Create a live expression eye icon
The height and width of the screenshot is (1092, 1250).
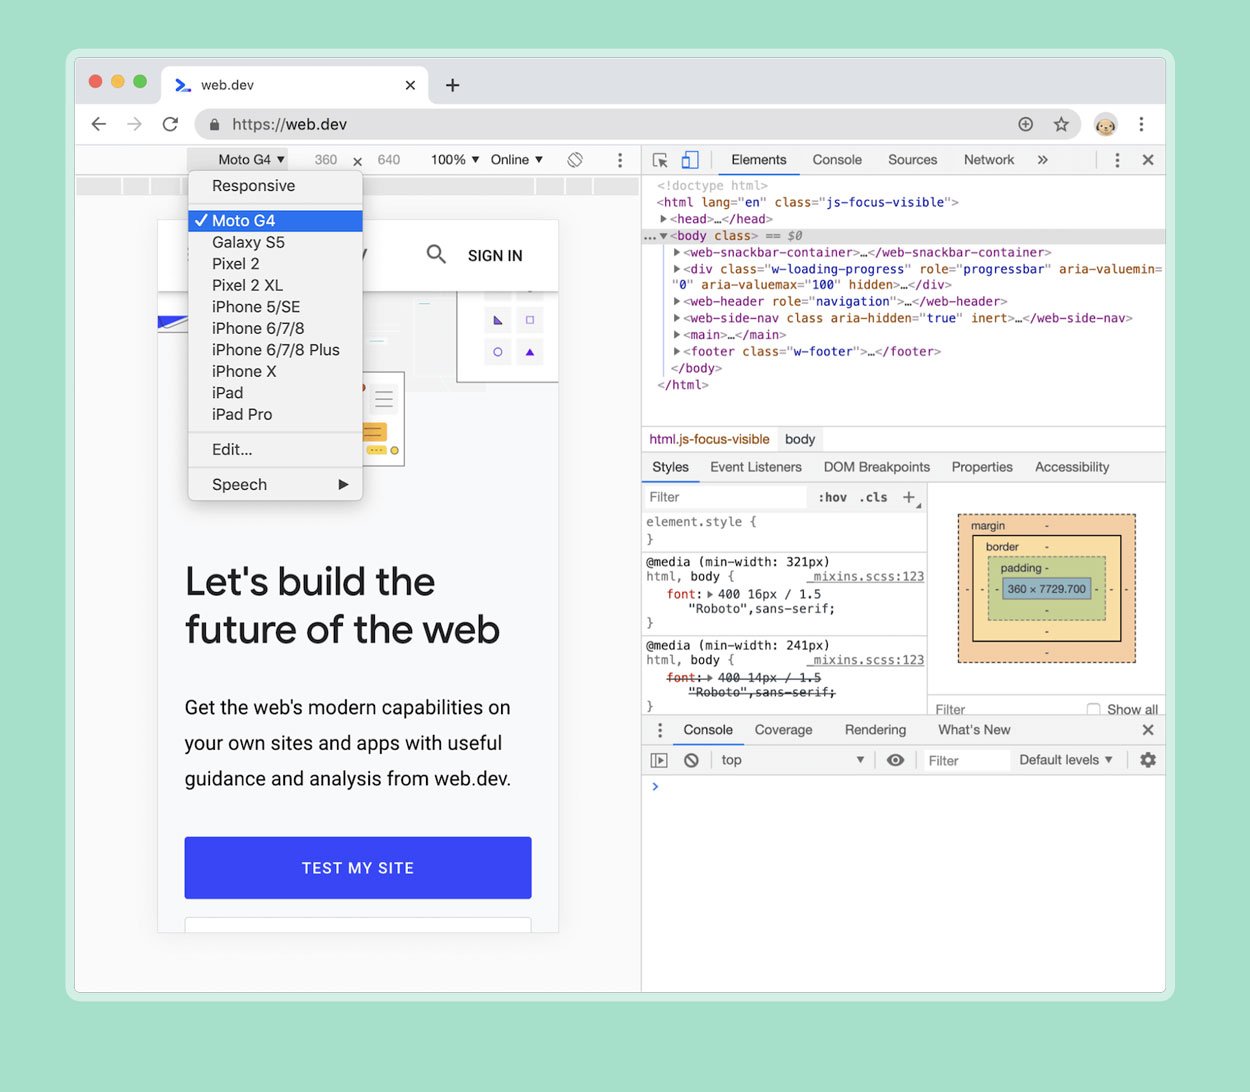coord(896,760)
